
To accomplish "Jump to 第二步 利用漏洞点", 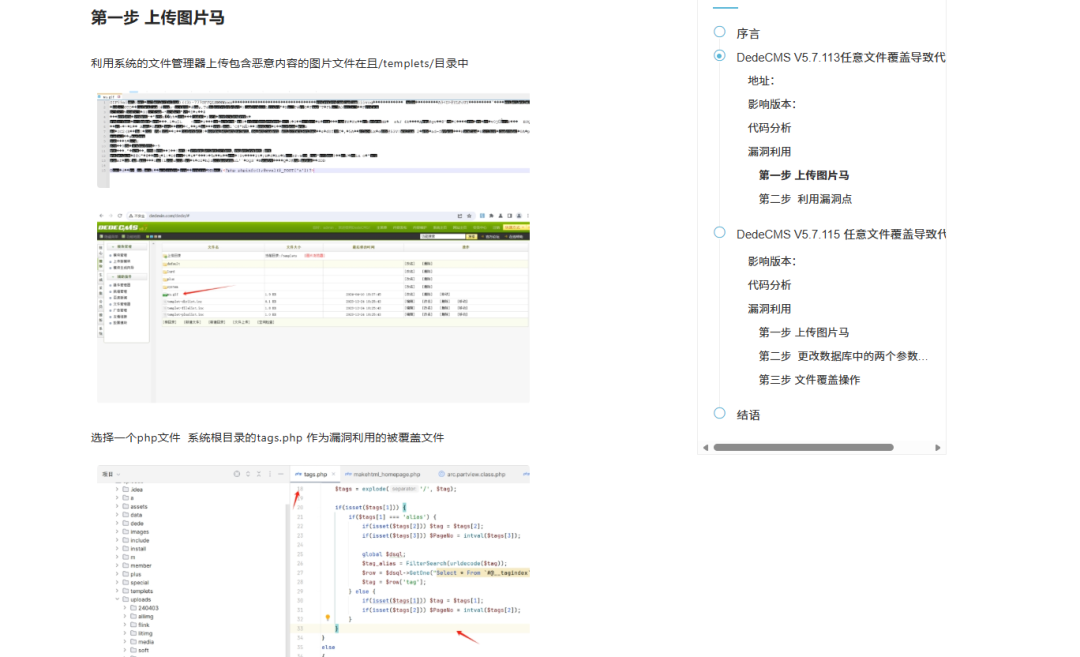I will tap(805, 199).
